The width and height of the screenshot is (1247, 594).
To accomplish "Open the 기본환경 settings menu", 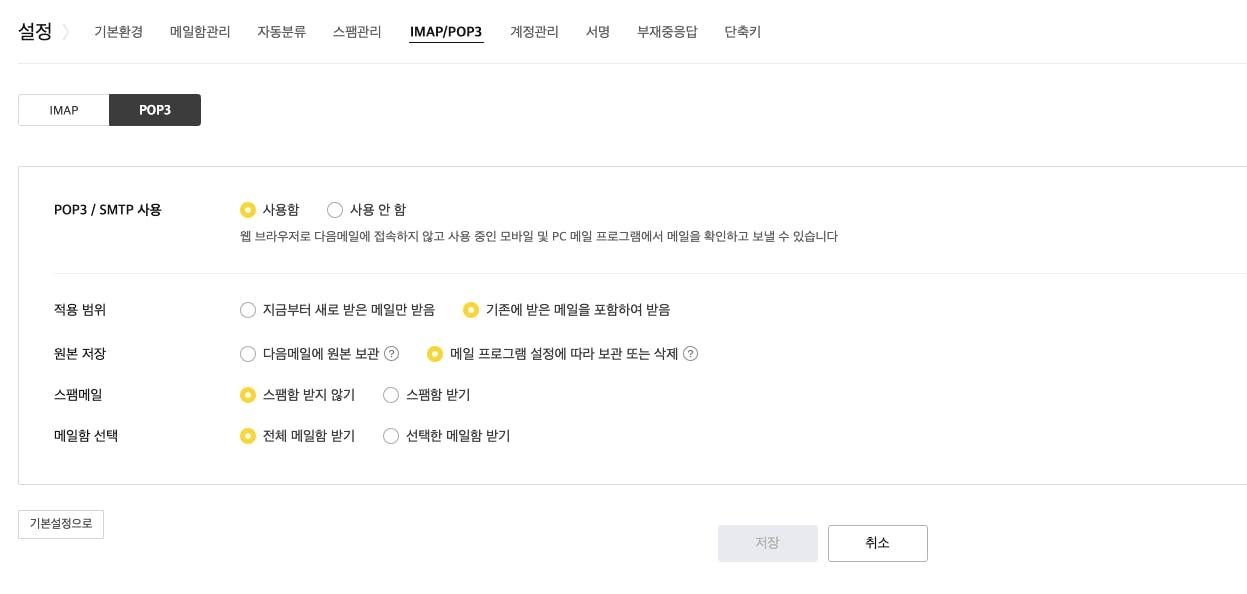I will (x=118, y=32).
